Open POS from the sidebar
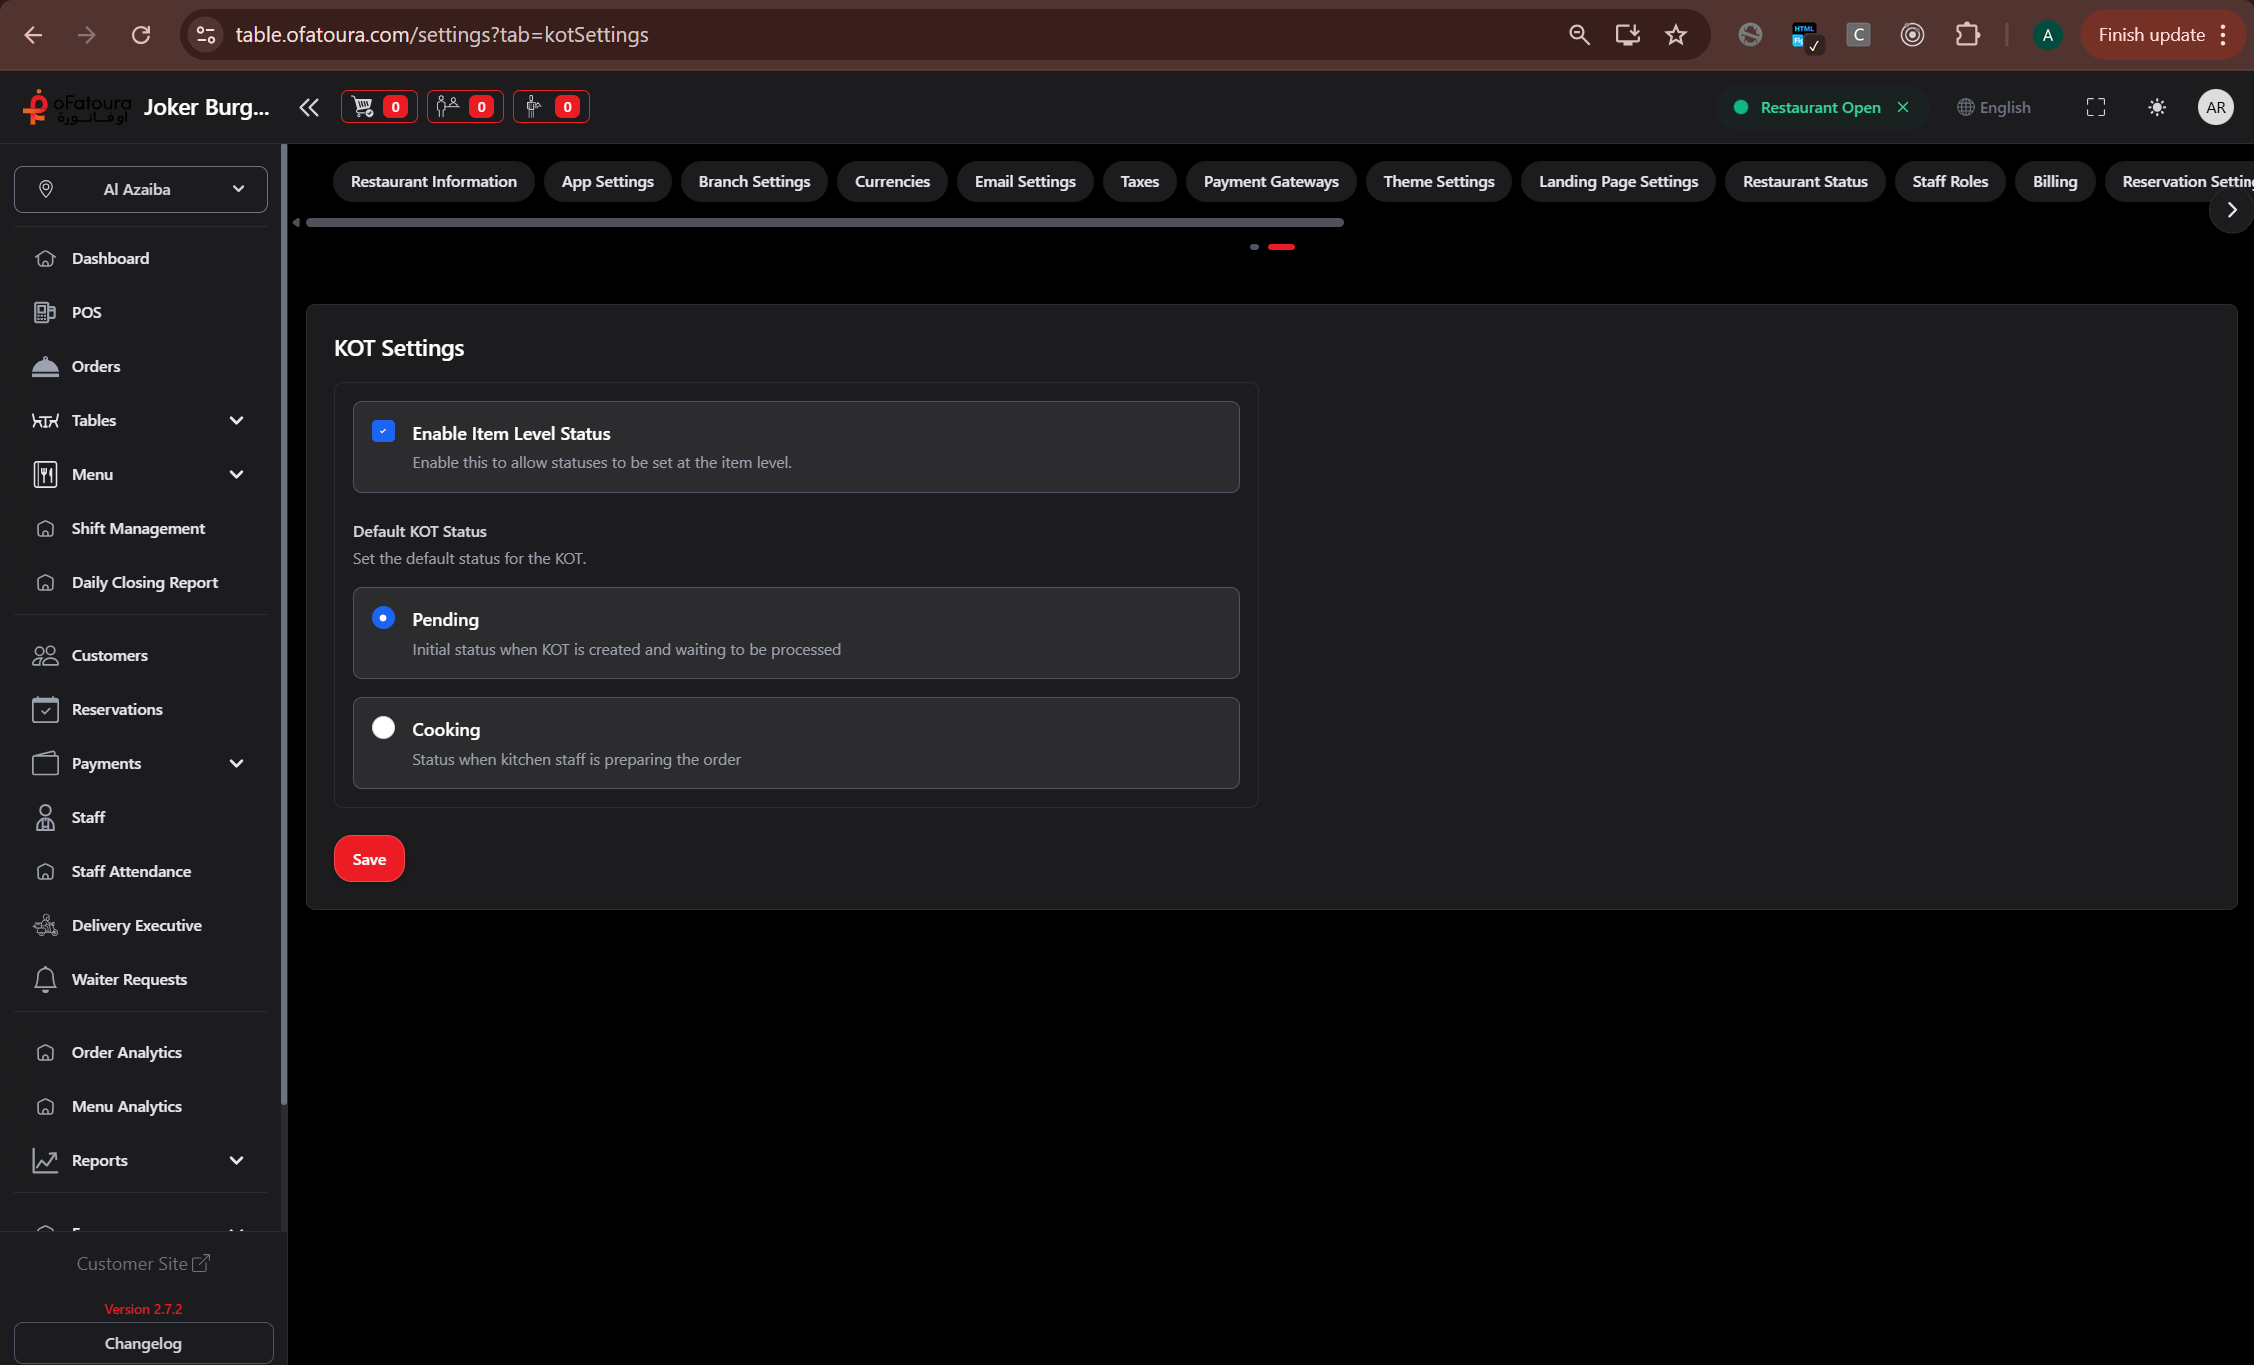Image resolution: width=2254 pixels, height=1365 pixels. point(86,312)
